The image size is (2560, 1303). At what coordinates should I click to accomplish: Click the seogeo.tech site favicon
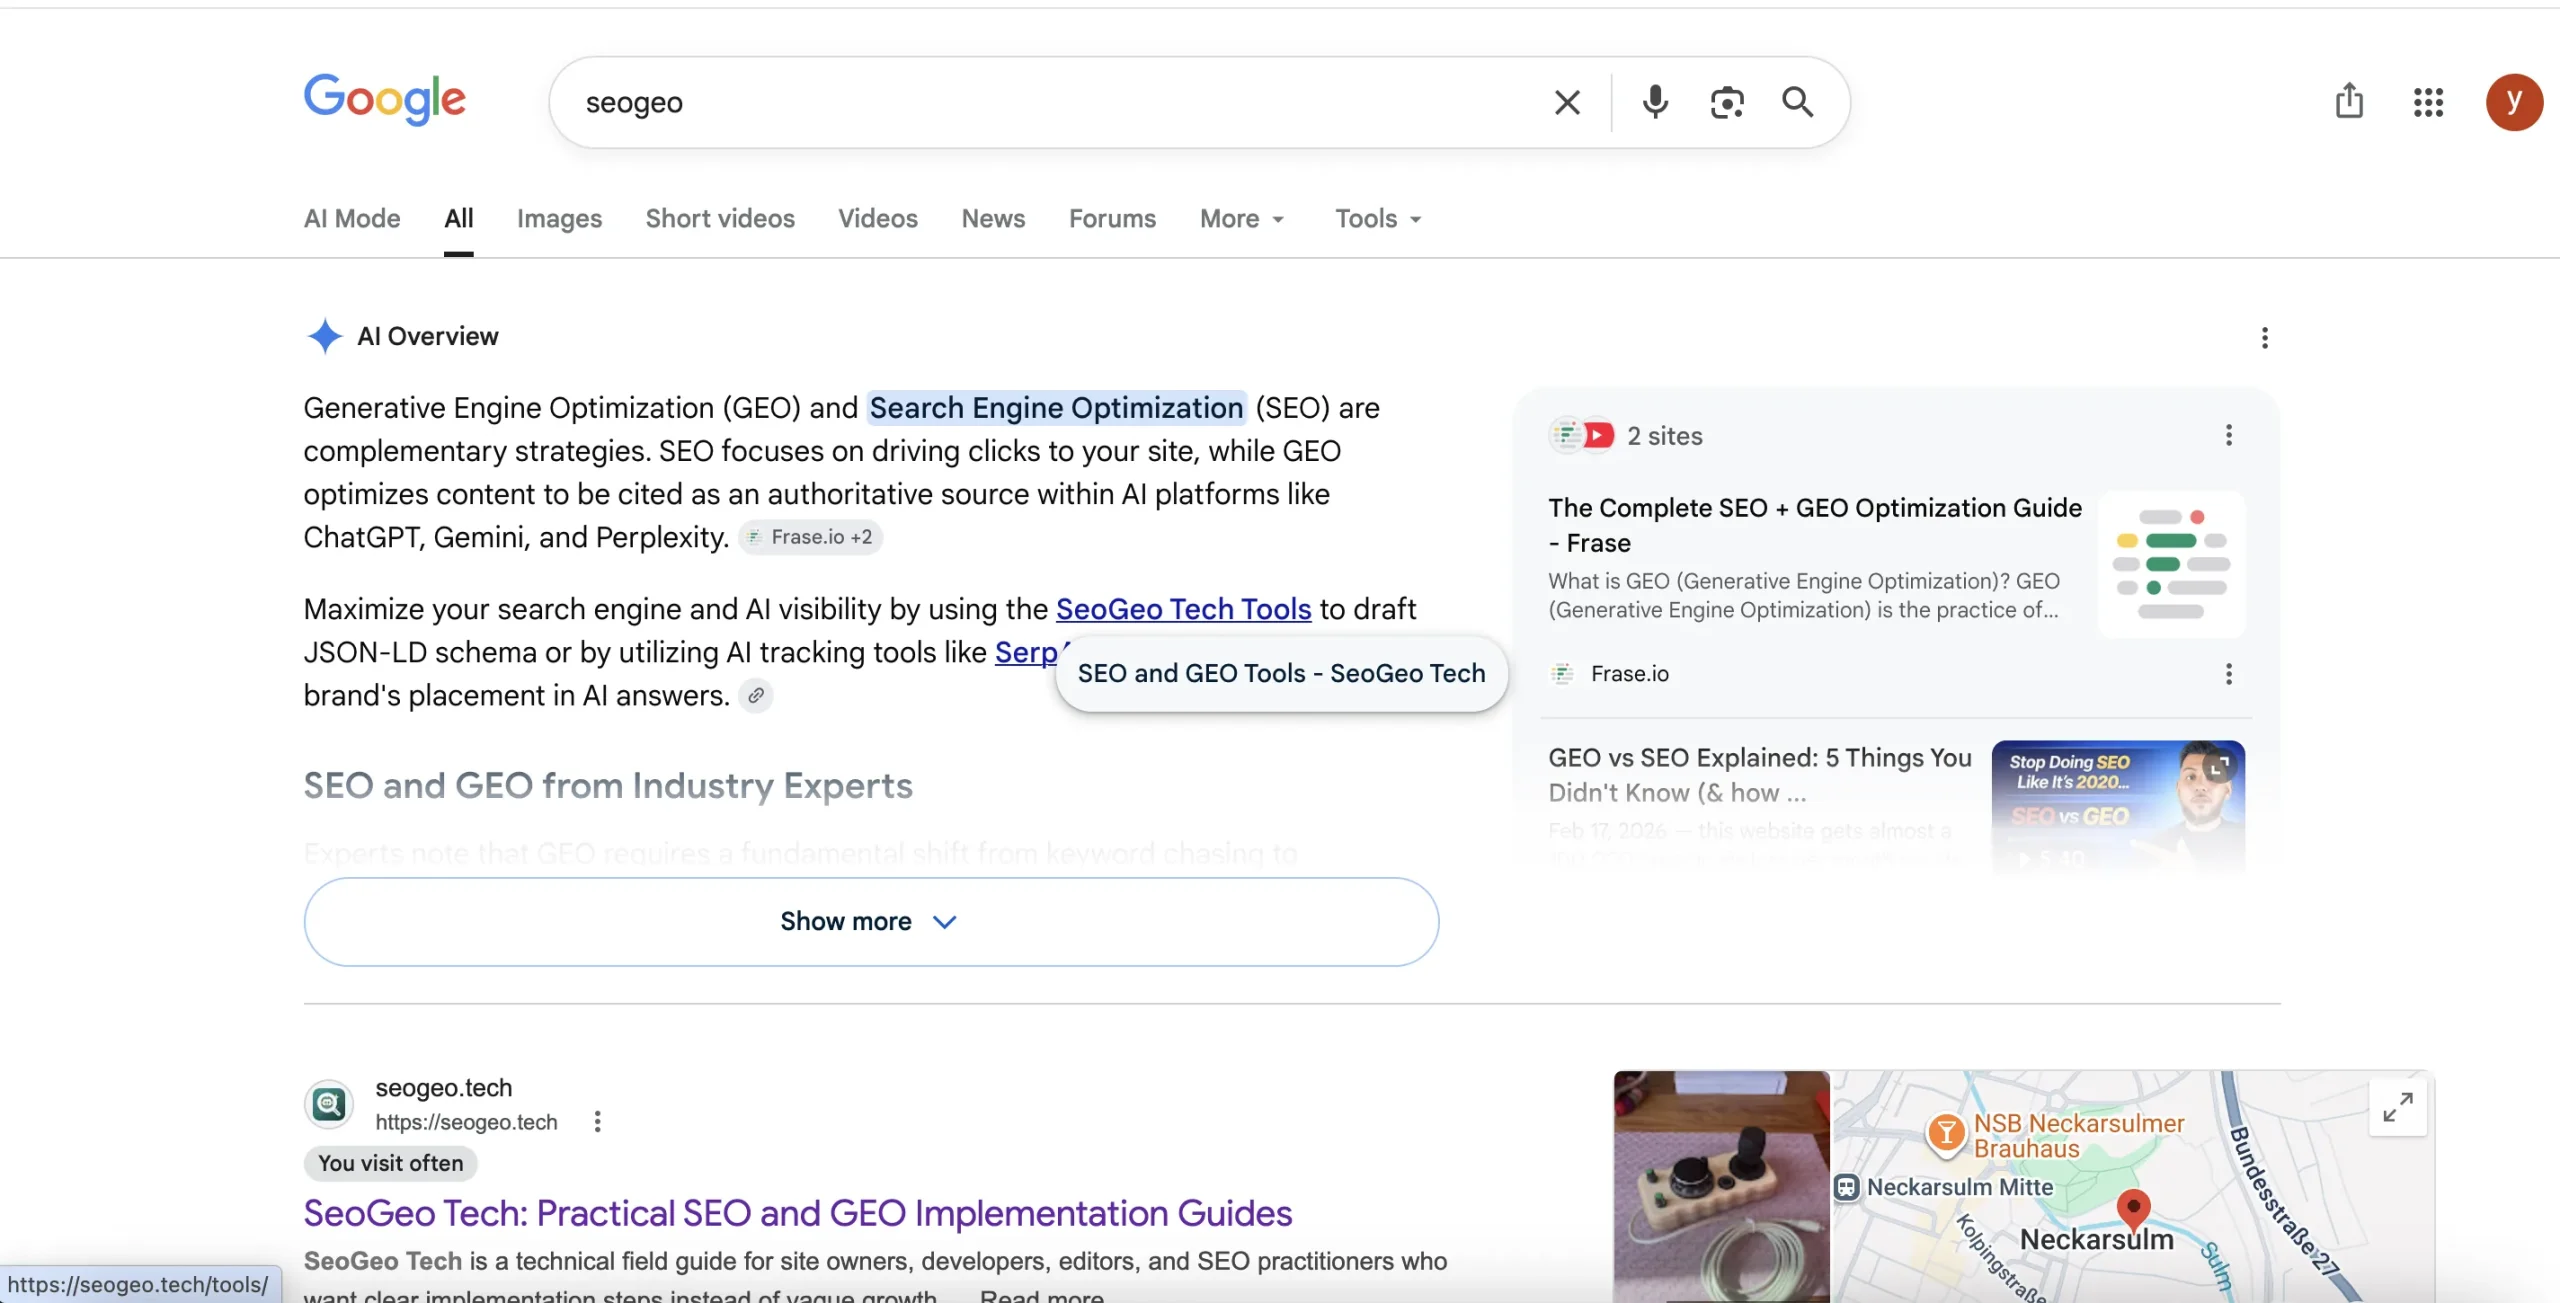click(329, 1104)
